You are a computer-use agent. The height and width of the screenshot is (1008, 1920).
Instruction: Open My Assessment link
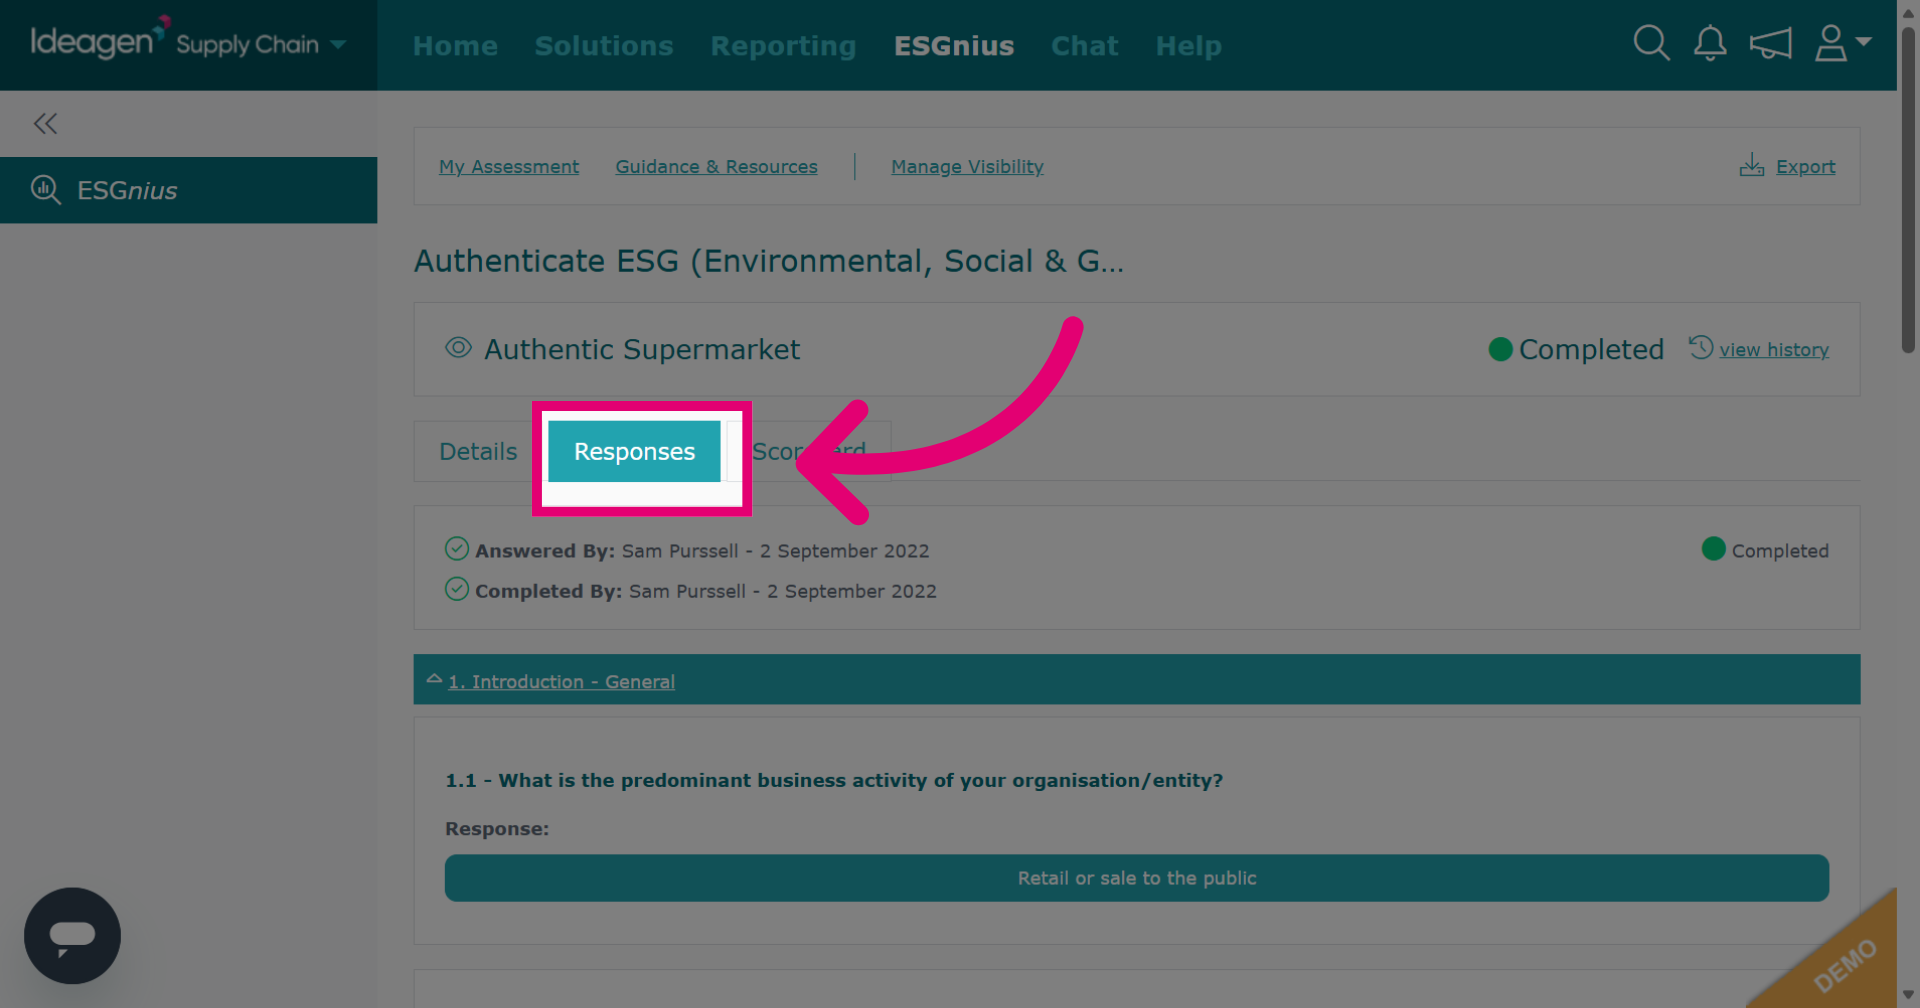coord(509,166)
